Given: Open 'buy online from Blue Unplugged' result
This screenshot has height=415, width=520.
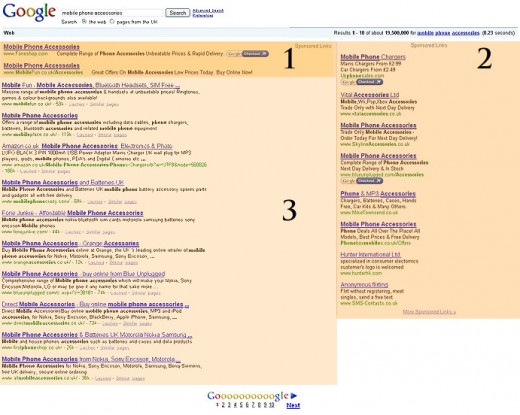Looking at the screenshot, I should pos(83,274).
